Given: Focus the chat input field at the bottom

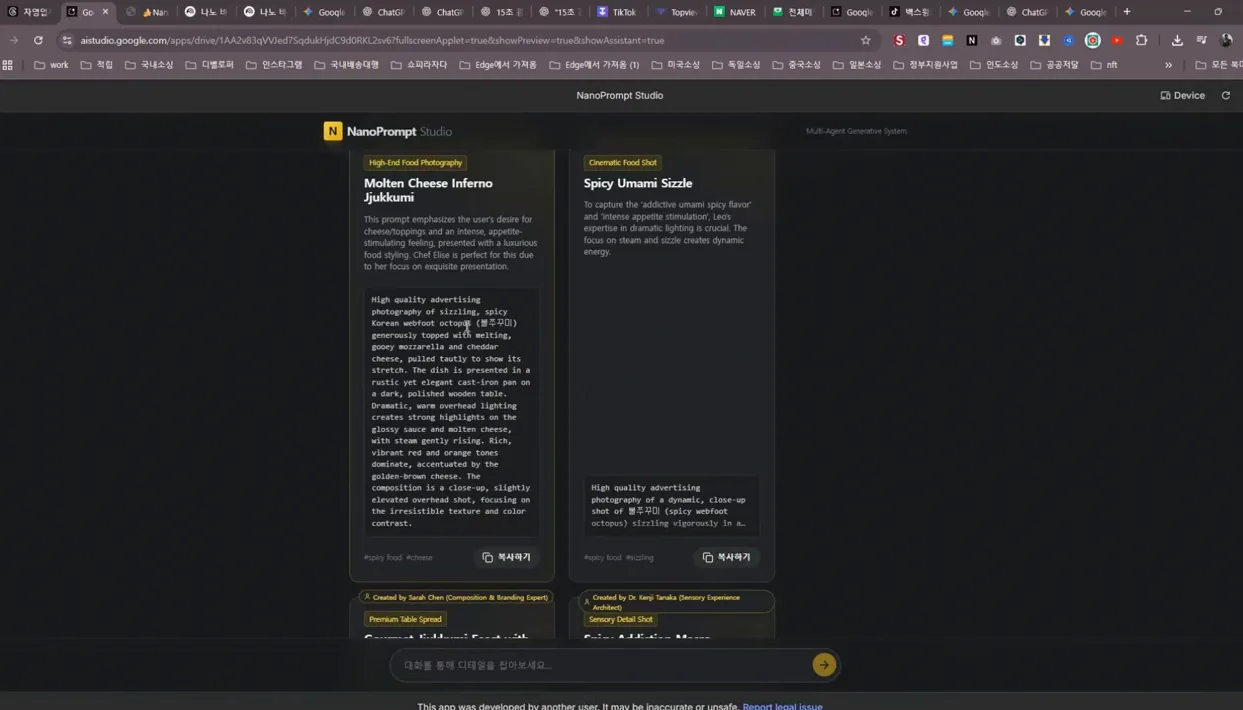Looking at the screenshot, I should click(x=603, y=665).
